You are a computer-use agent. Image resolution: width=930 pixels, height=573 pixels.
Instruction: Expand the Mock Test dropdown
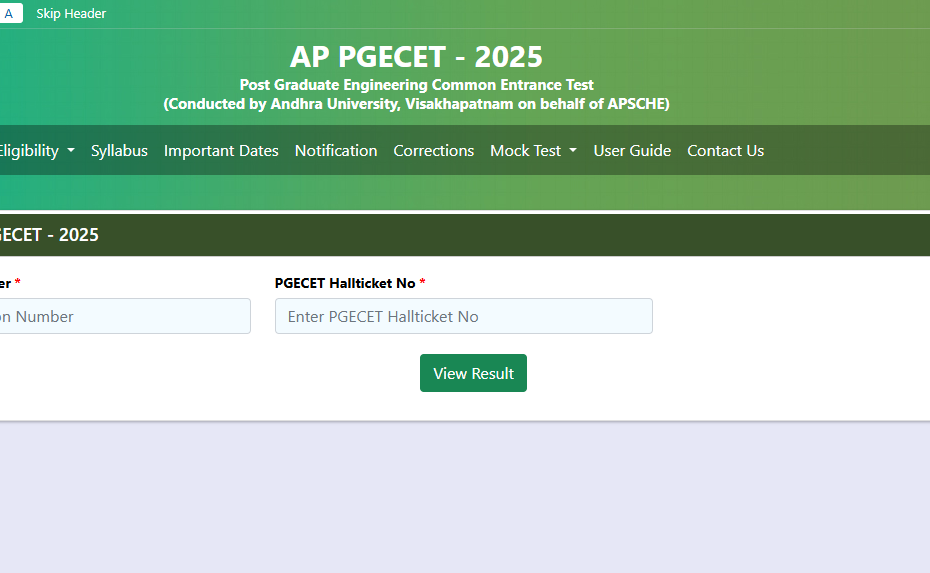(533, 151)
